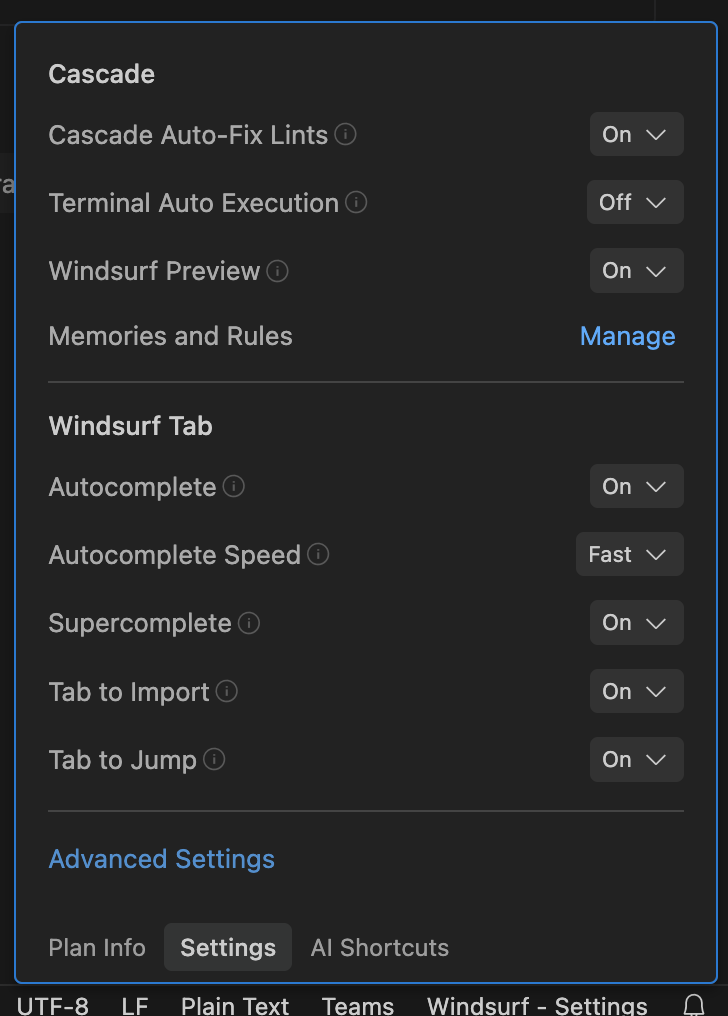Click the Supercomplete info icon
This screenshot has width=728, height=1016.
click(x=249, y=623)
